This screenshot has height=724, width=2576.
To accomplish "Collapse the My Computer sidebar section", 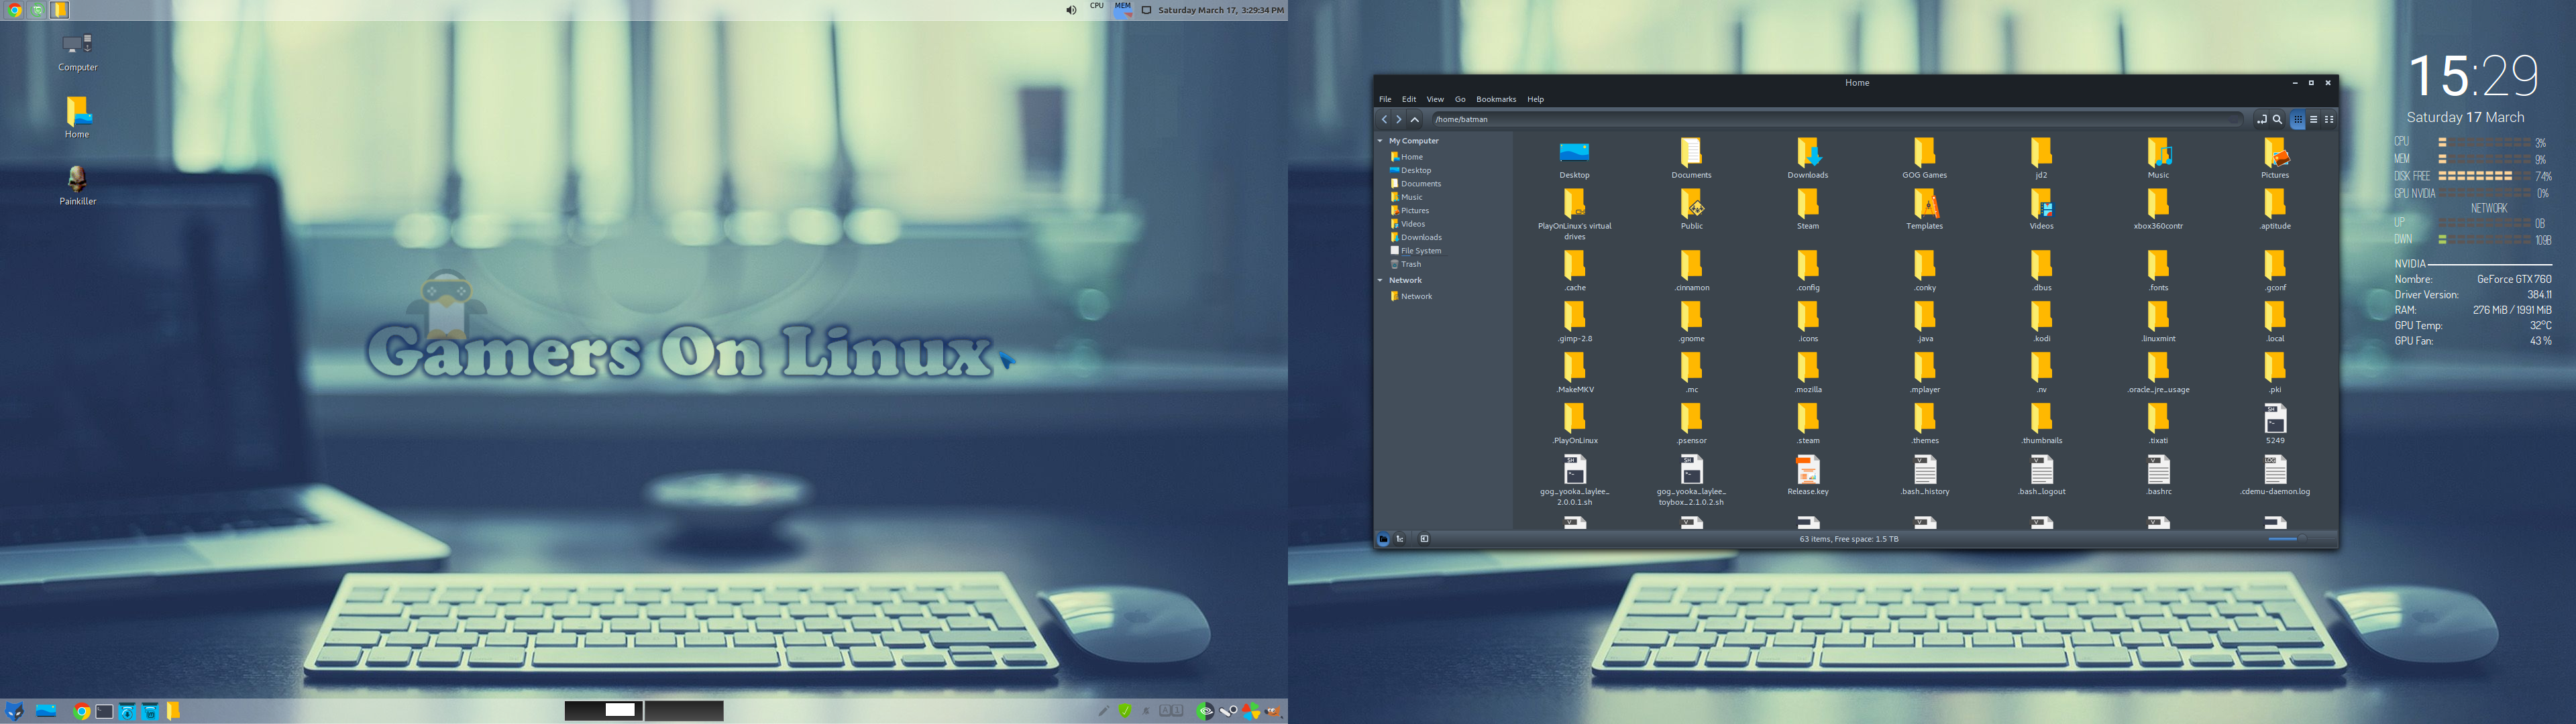I will 1380,141.
